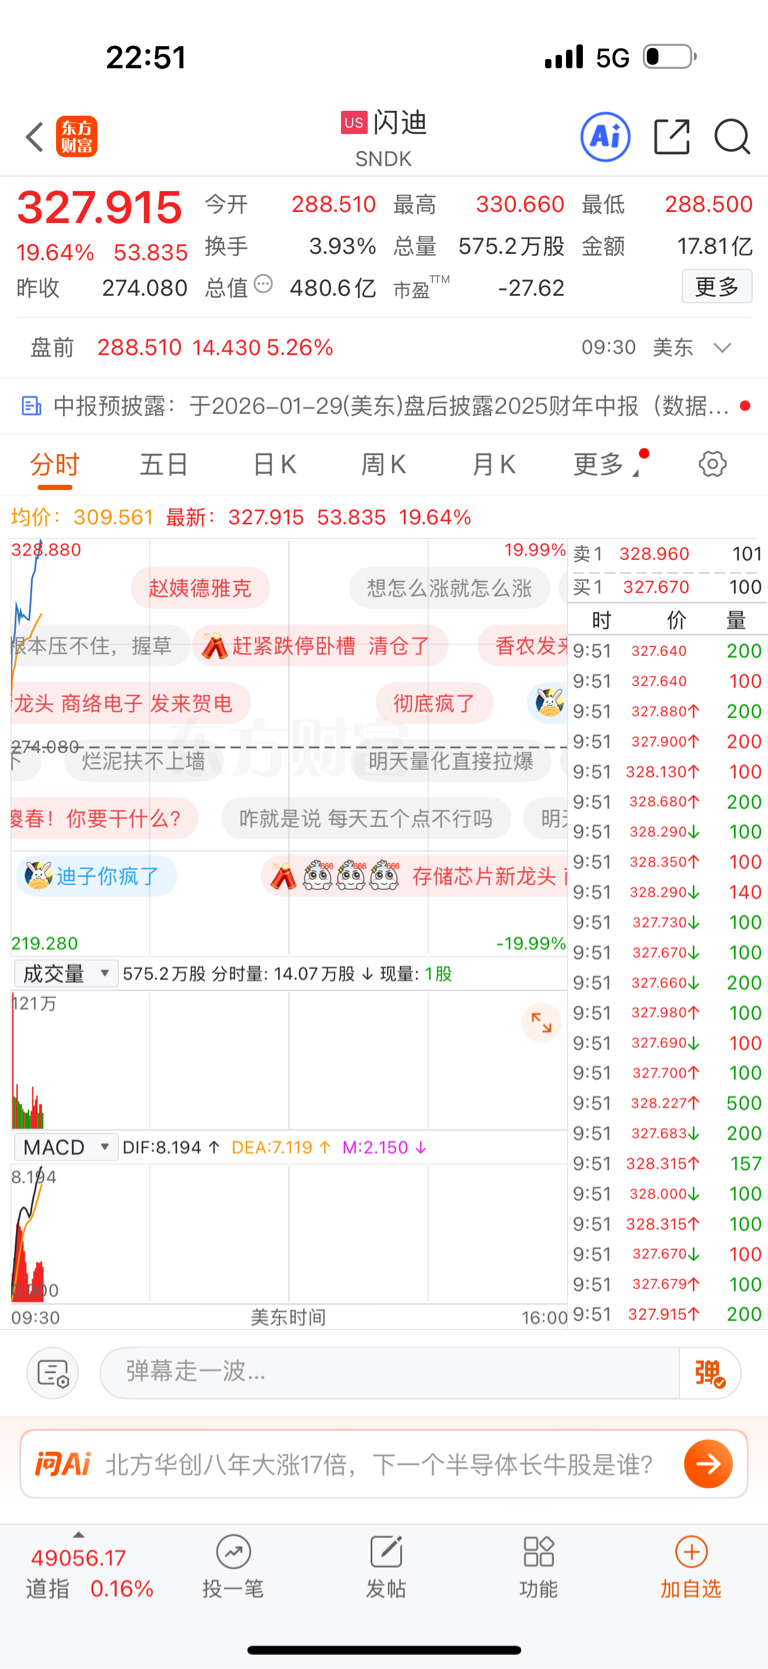Open 发帖 compose icon
Screen dimensions: 768x1669
[x=386, y=1552]
